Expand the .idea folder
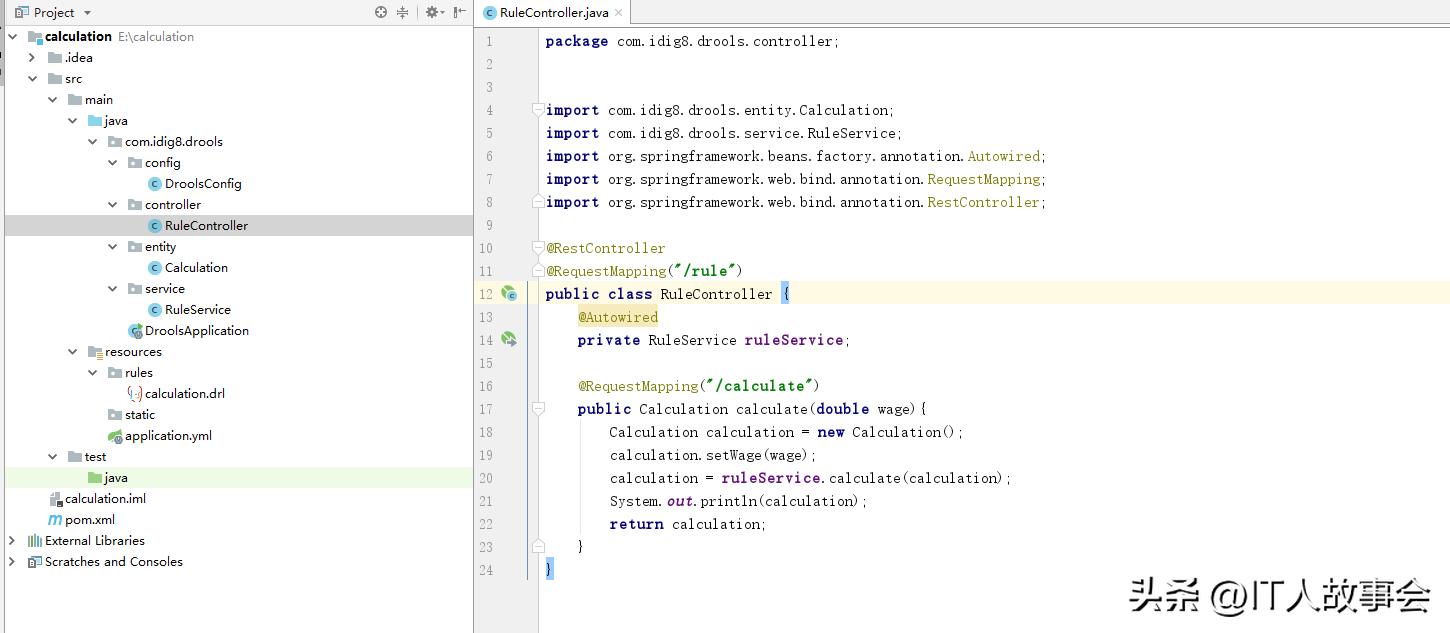This screenshot has height=633, width=1450. point(32,58)
